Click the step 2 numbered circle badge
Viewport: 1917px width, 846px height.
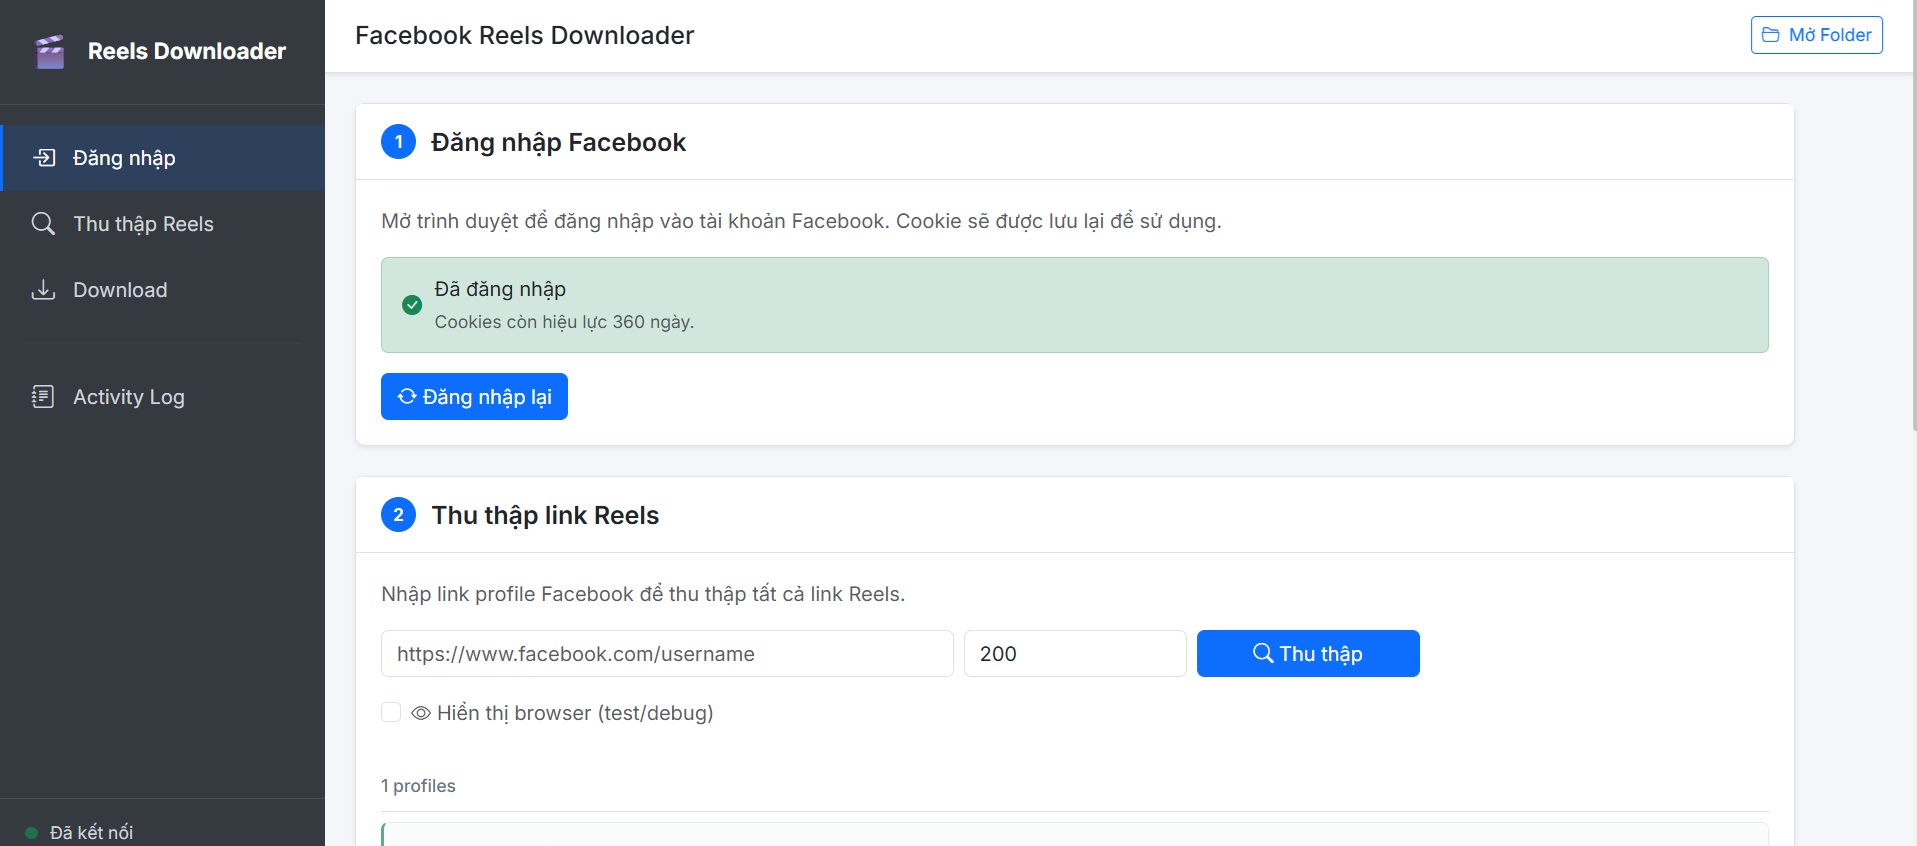pyautogui.click(x=398, y=515)
